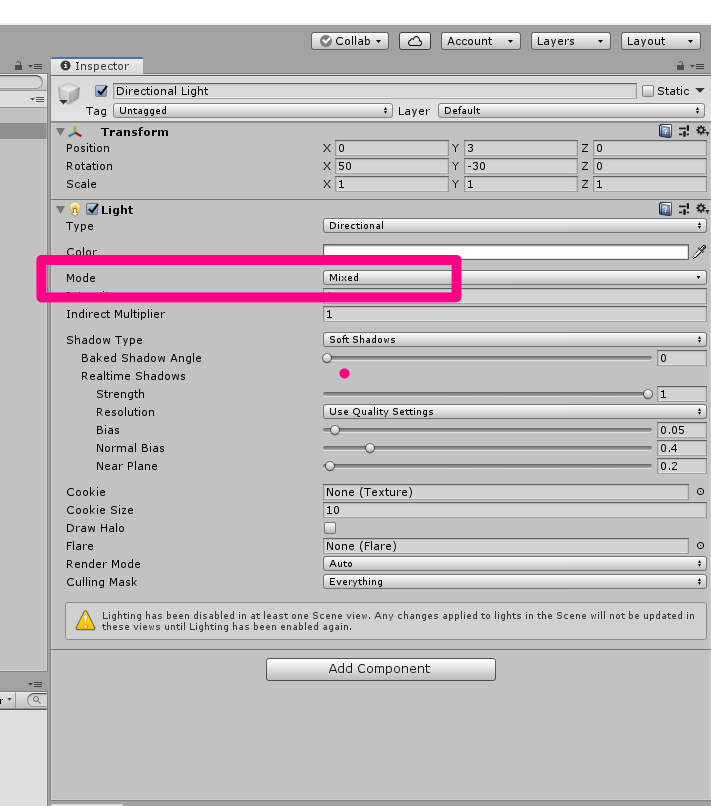Enable the Draw Halo checkbox

coord(330,528)
